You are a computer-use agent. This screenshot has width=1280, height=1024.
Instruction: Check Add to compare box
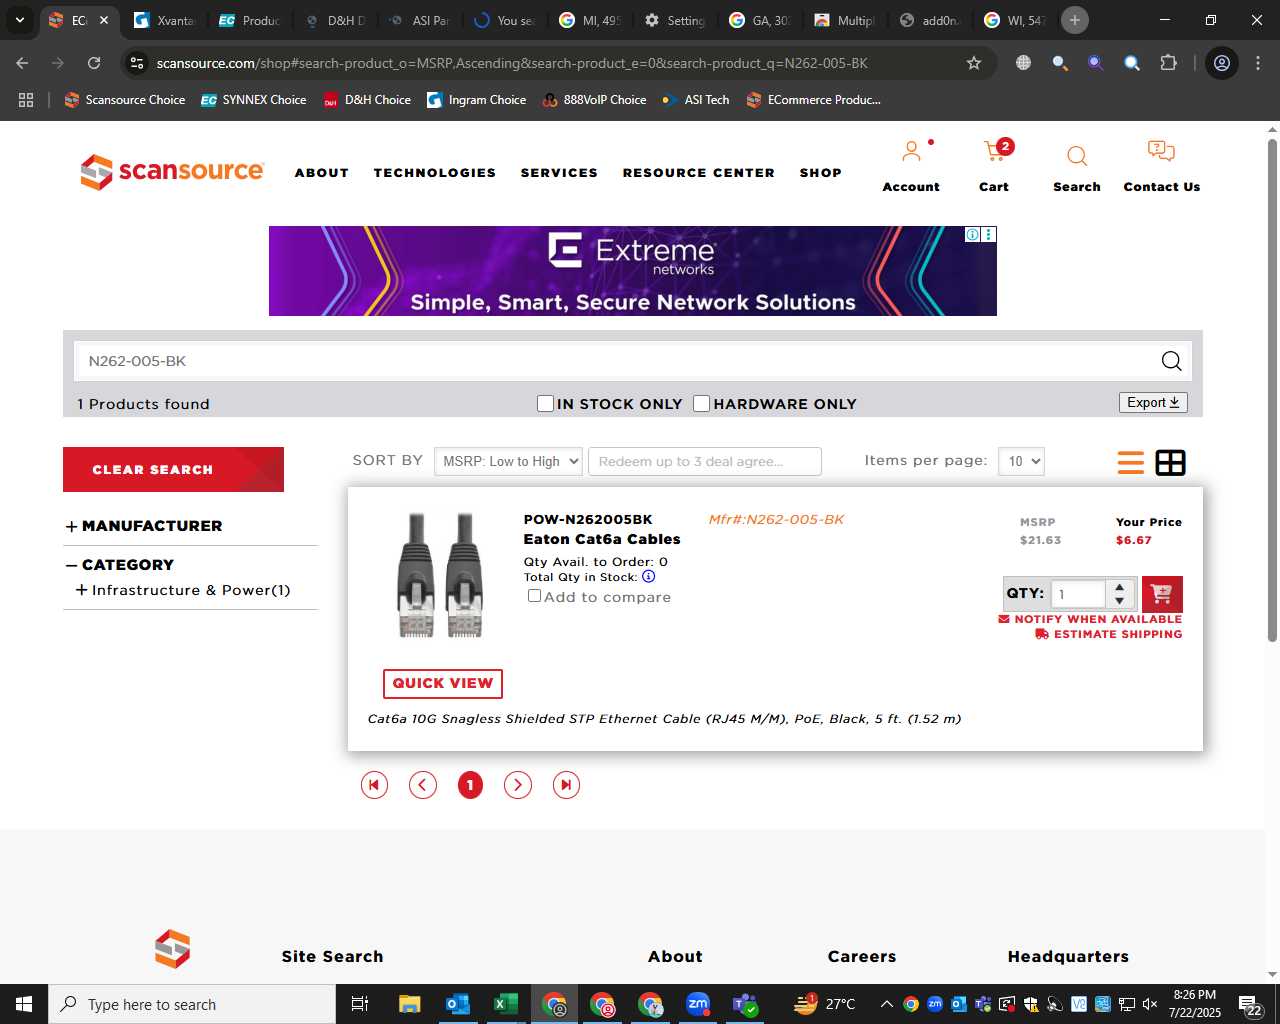coord(535,596)
